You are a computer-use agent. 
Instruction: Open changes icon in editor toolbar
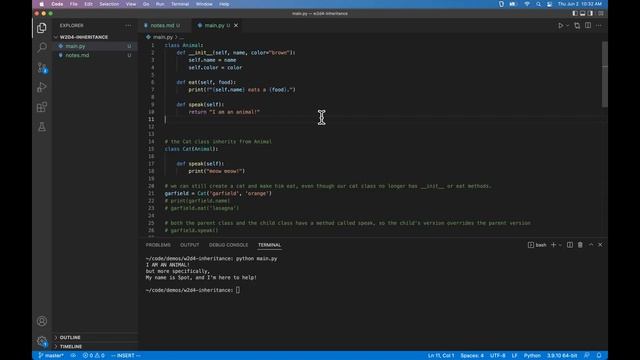click(x=577, y=26)
